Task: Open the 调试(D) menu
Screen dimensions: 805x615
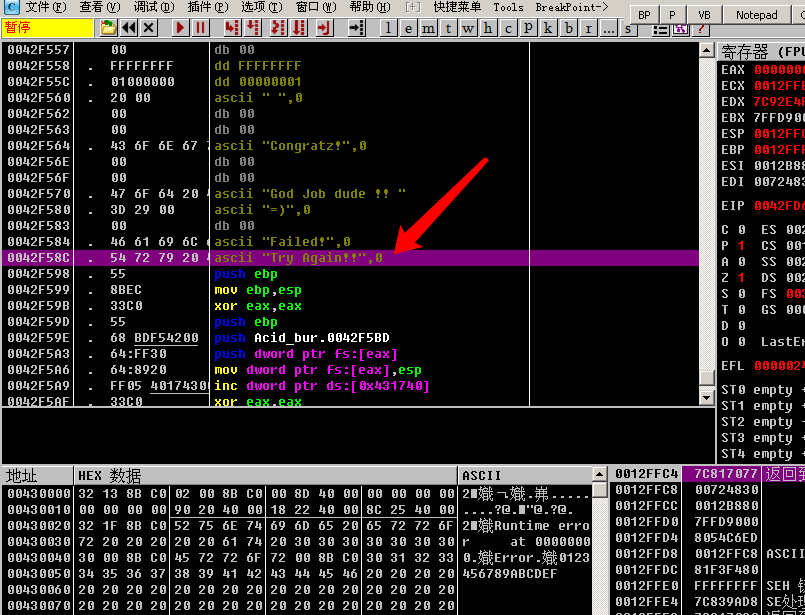Action: click(154, 7)
